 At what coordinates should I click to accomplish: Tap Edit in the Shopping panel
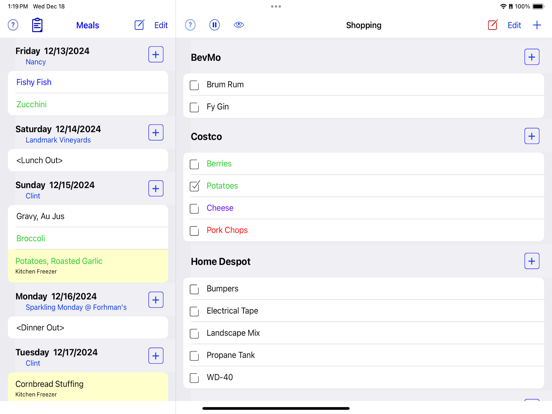(x=514, y=25)
